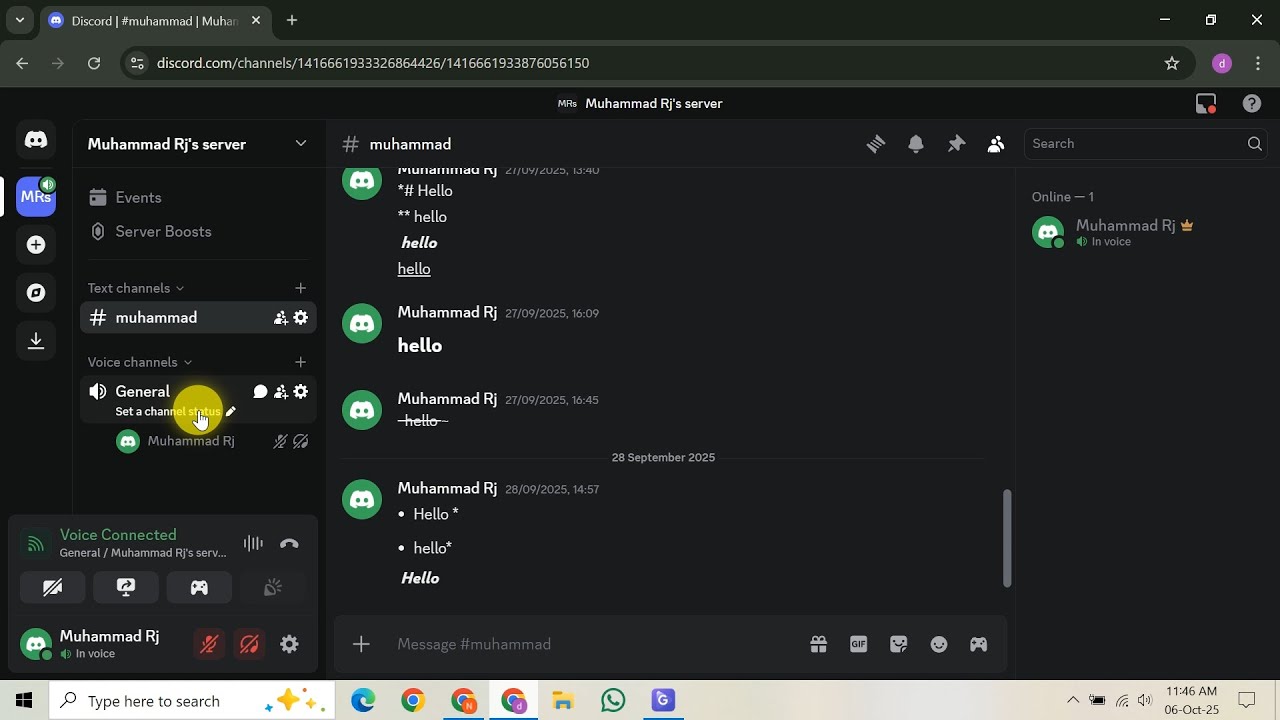Open Discord direct messages home icon
Image resolution: width=1280 pixels, height=720 pixels.
pos(36,140)
